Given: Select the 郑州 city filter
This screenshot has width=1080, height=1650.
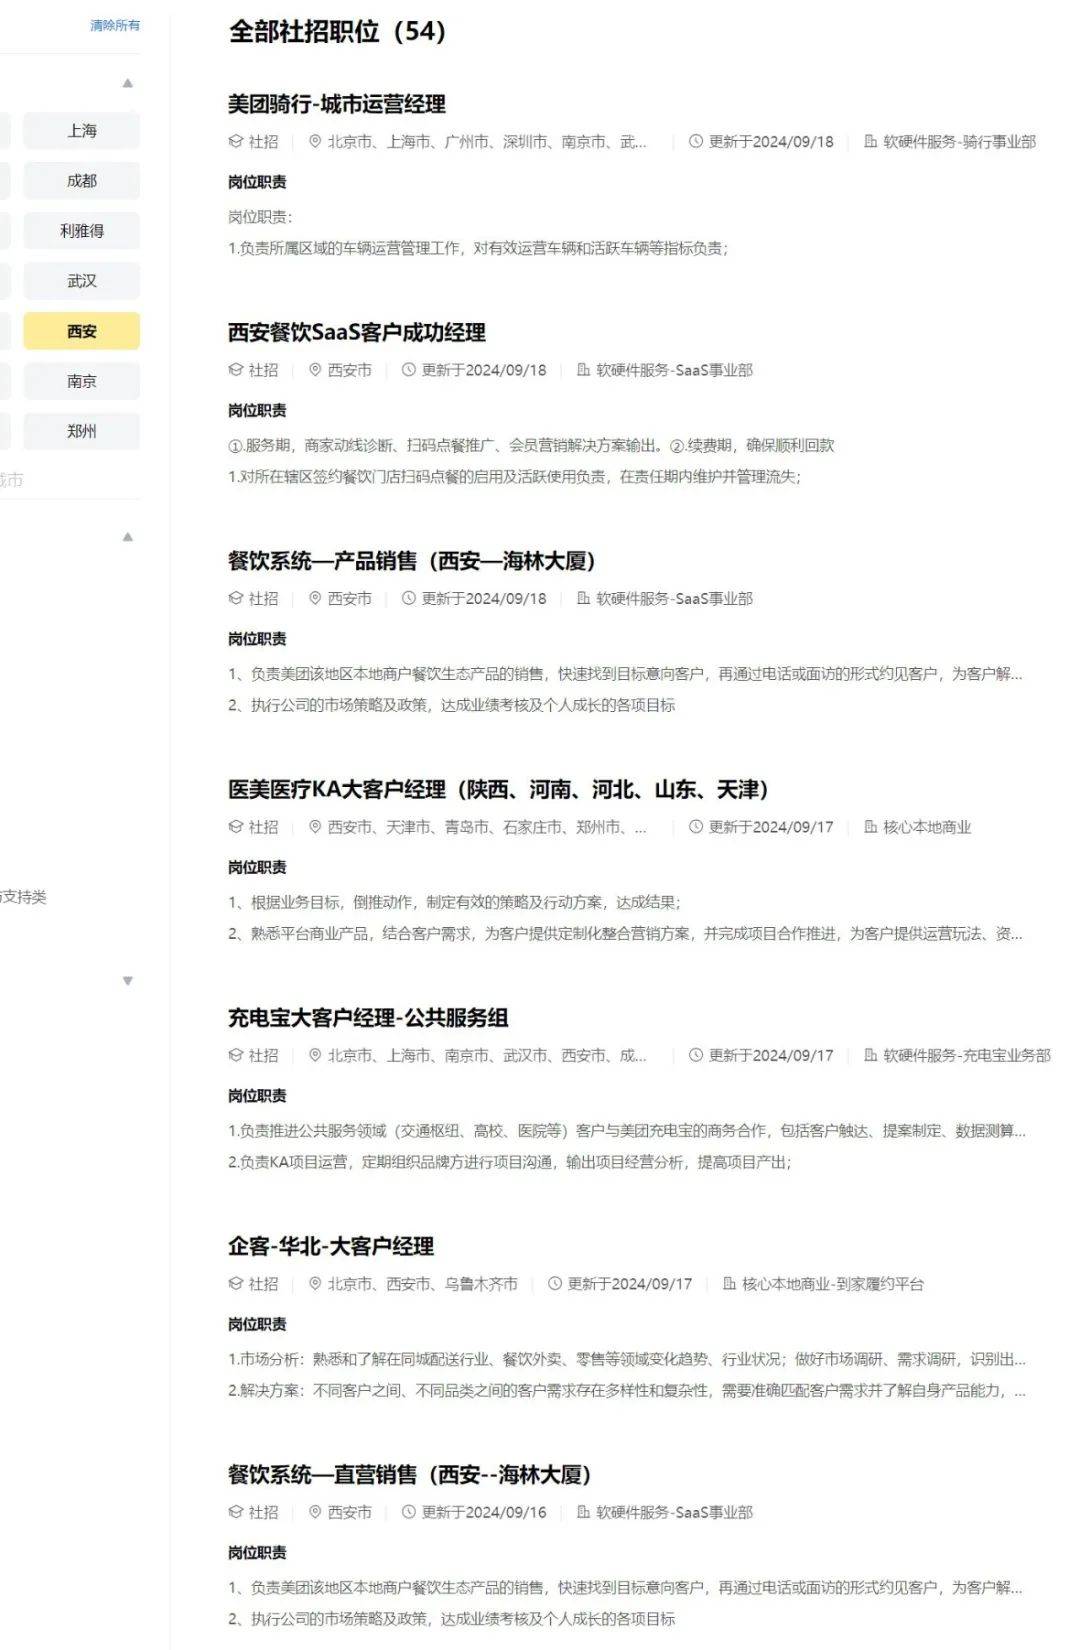Looking at the screenshot, I should (82, 431).
